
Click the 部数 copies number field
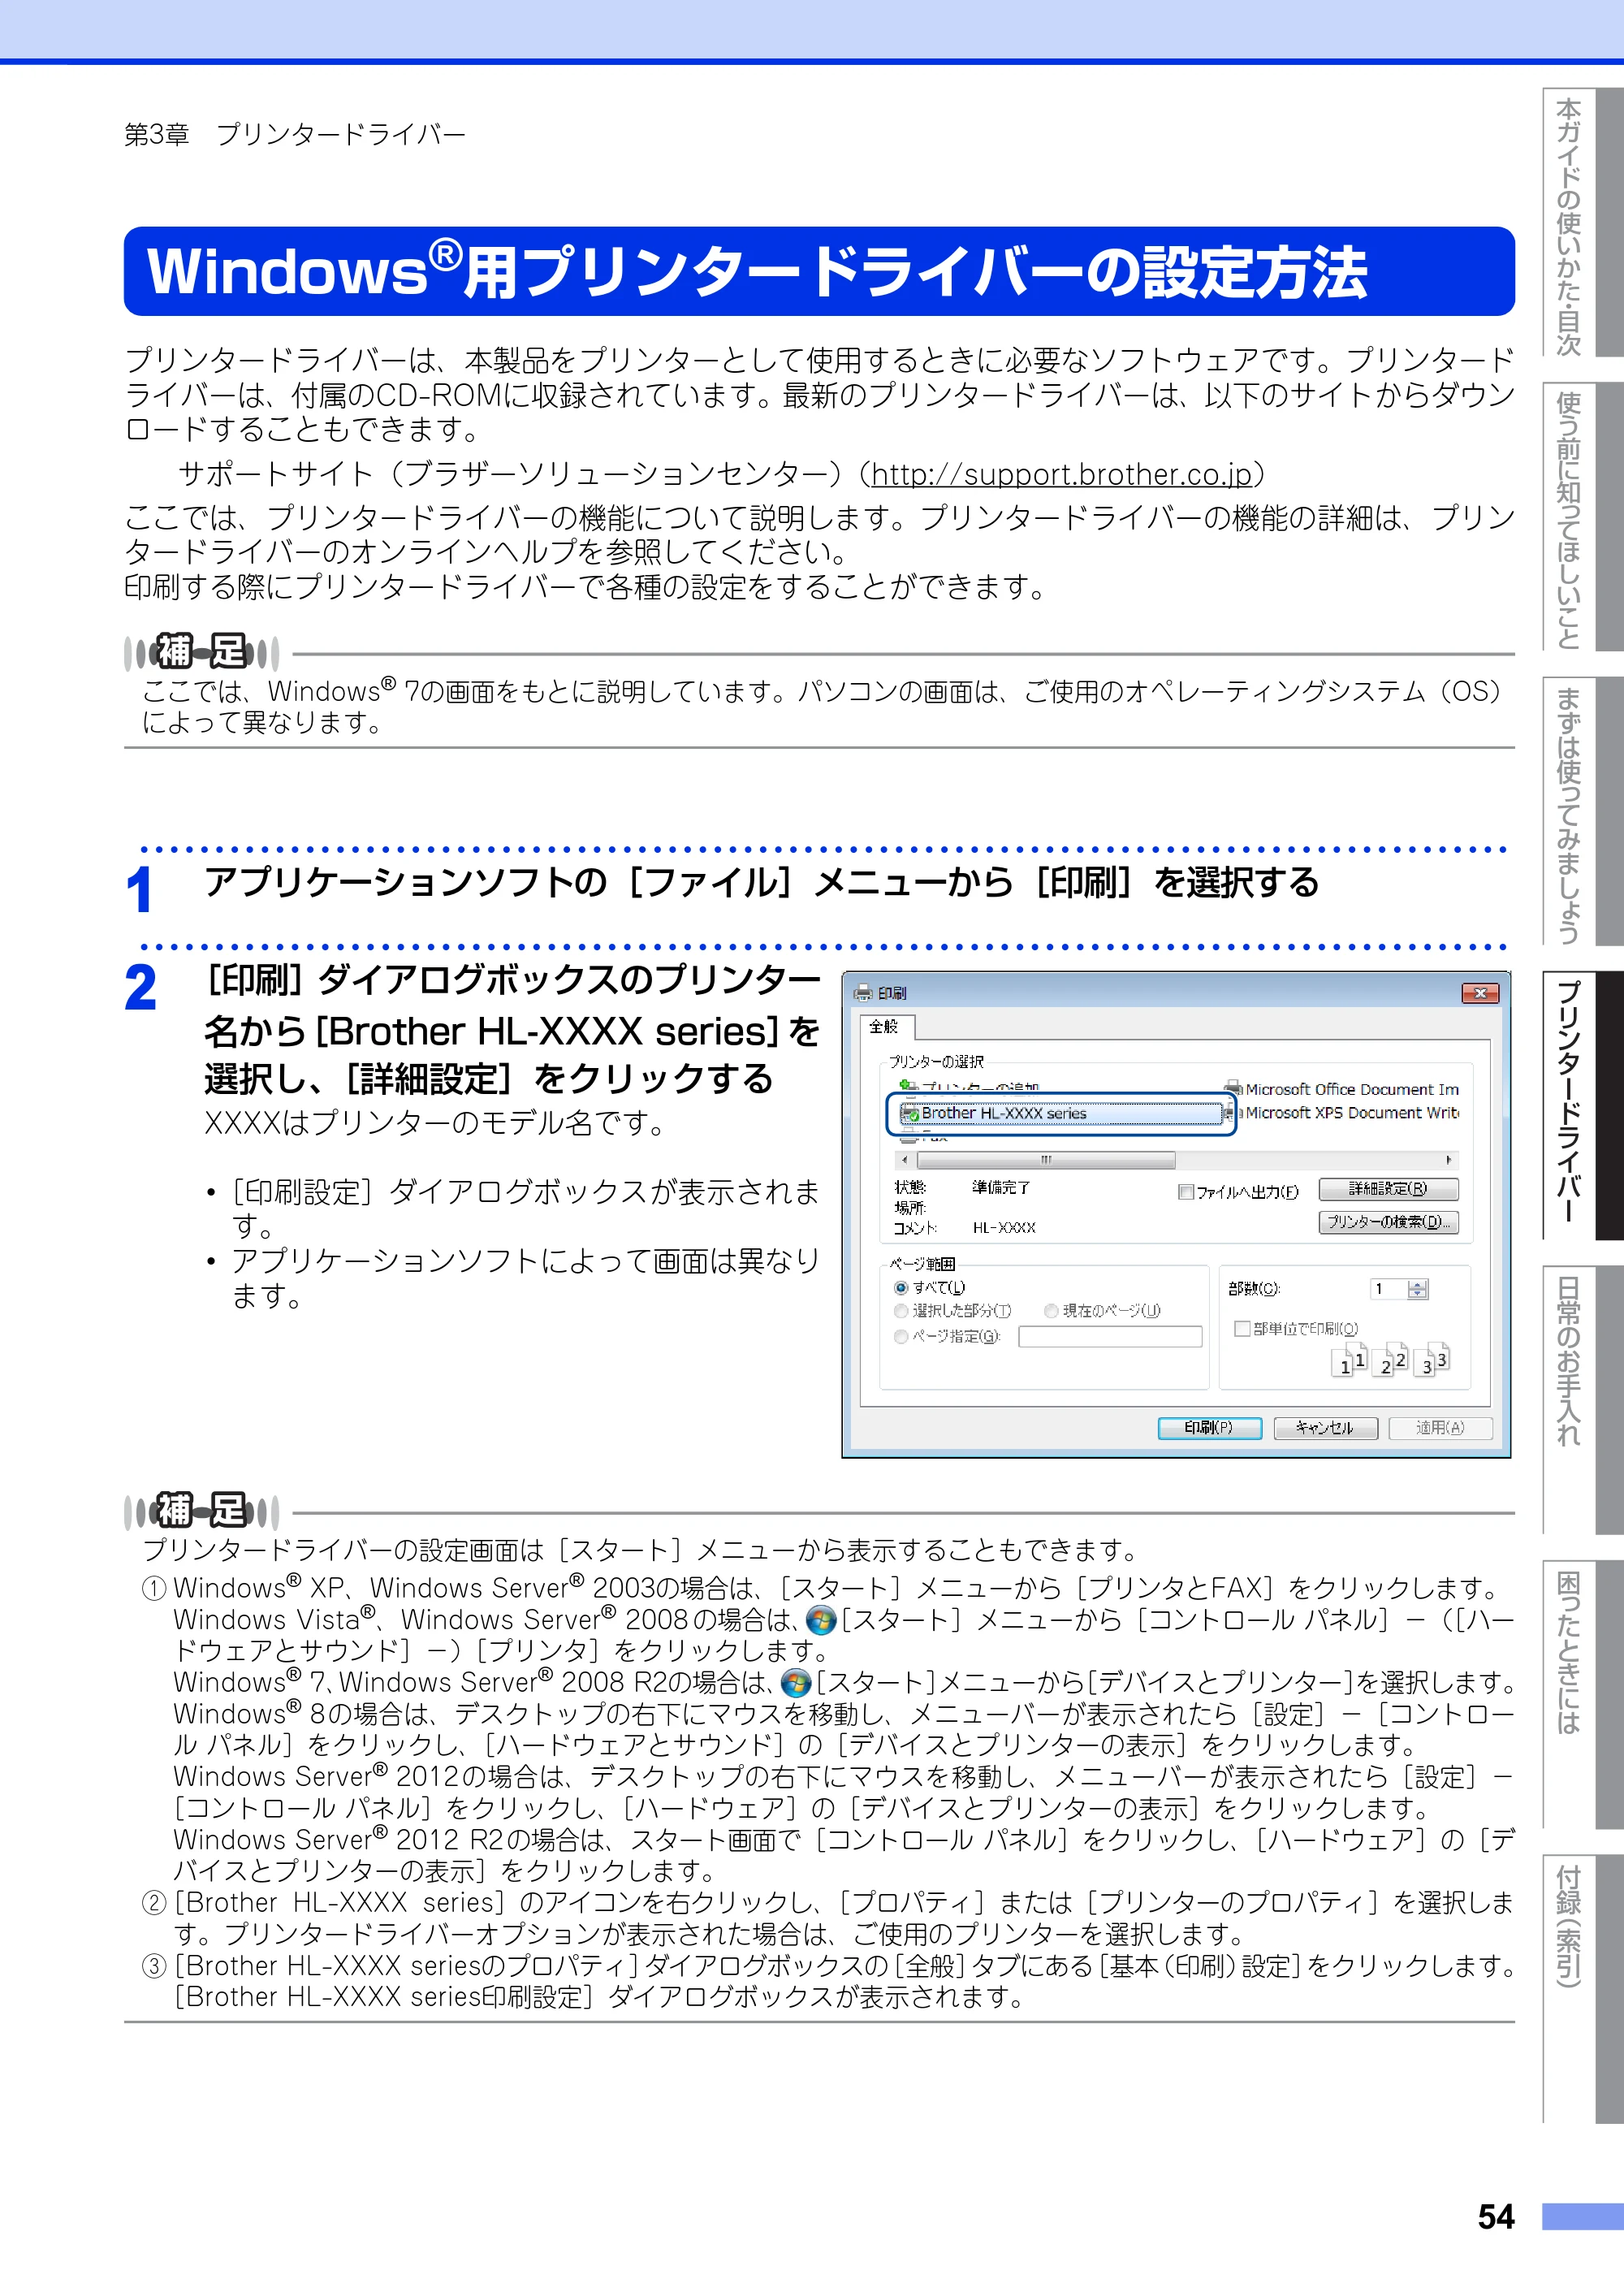(x=1389, y=1289)
